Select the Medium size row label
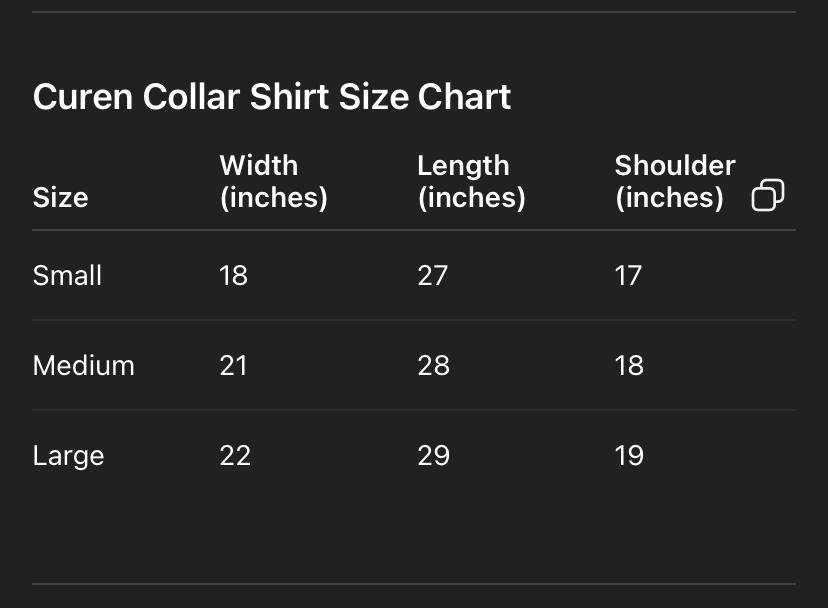The height and width of the screenshot is (608, 828). pyautogui.click(x=84, y=365)
